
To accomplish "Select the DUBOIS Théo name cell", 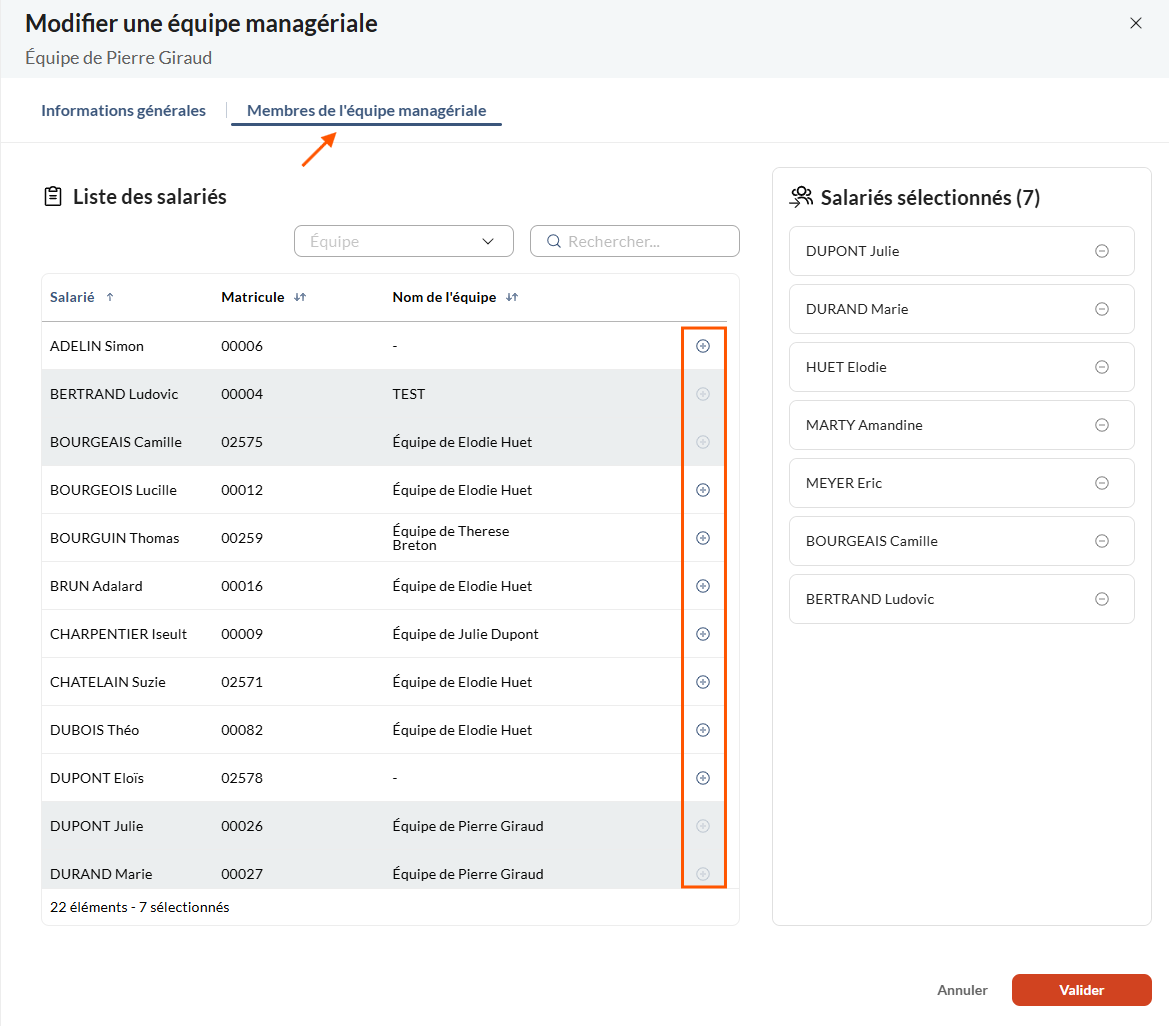I will [95, 730].
